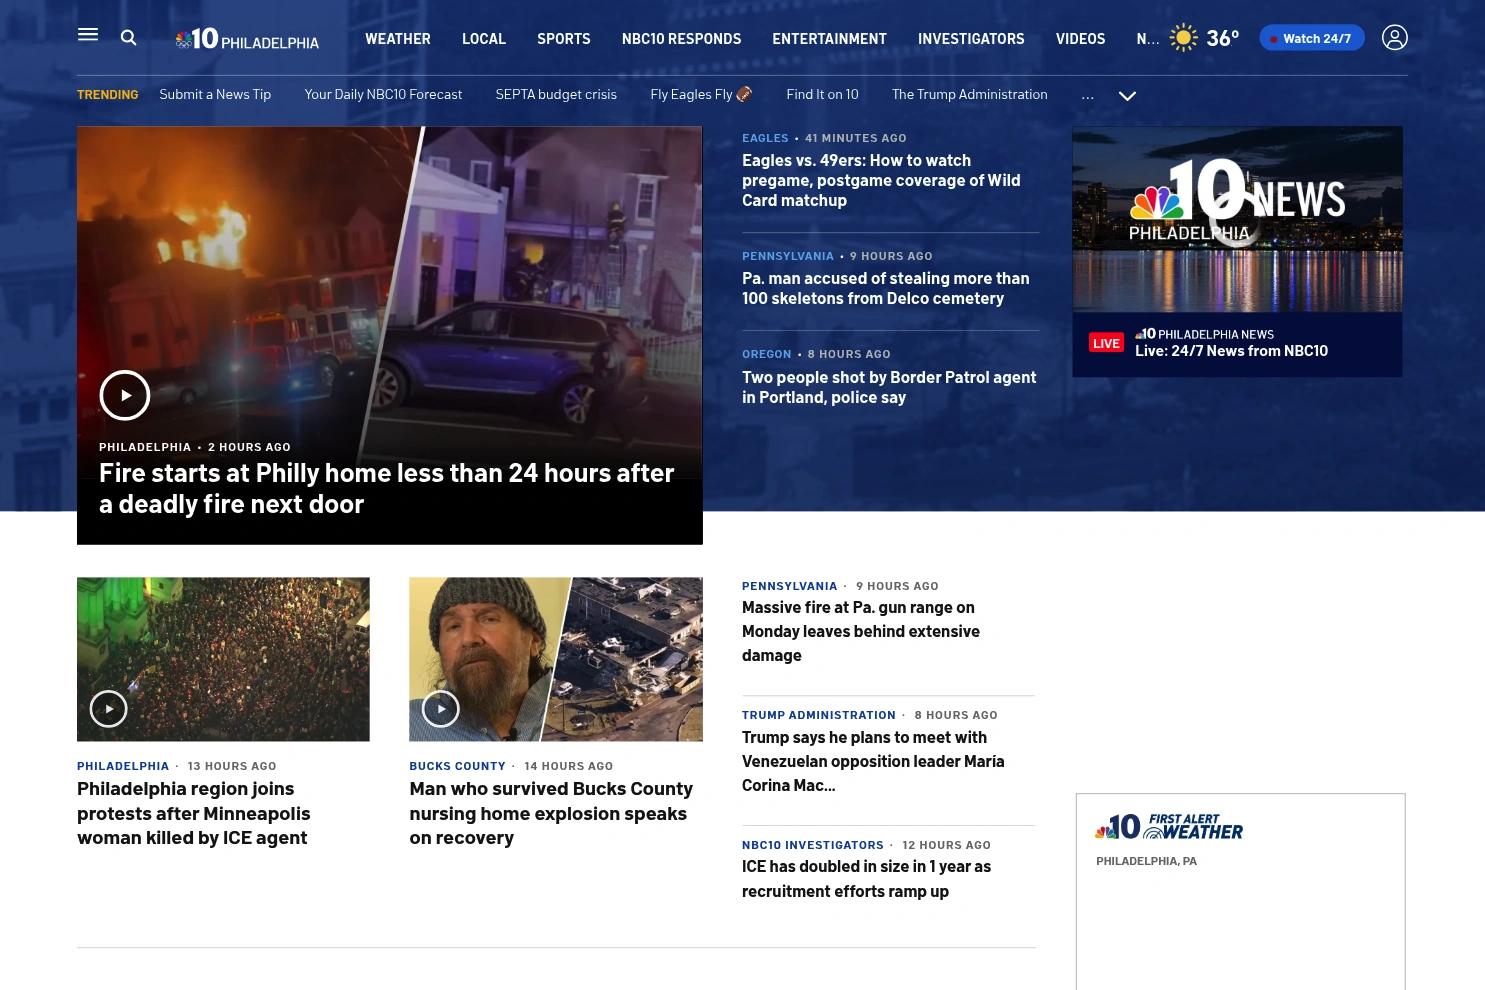1485x990 pixels.
Task: Expand the trending topics chevron
Action: tap(1127, 96)
